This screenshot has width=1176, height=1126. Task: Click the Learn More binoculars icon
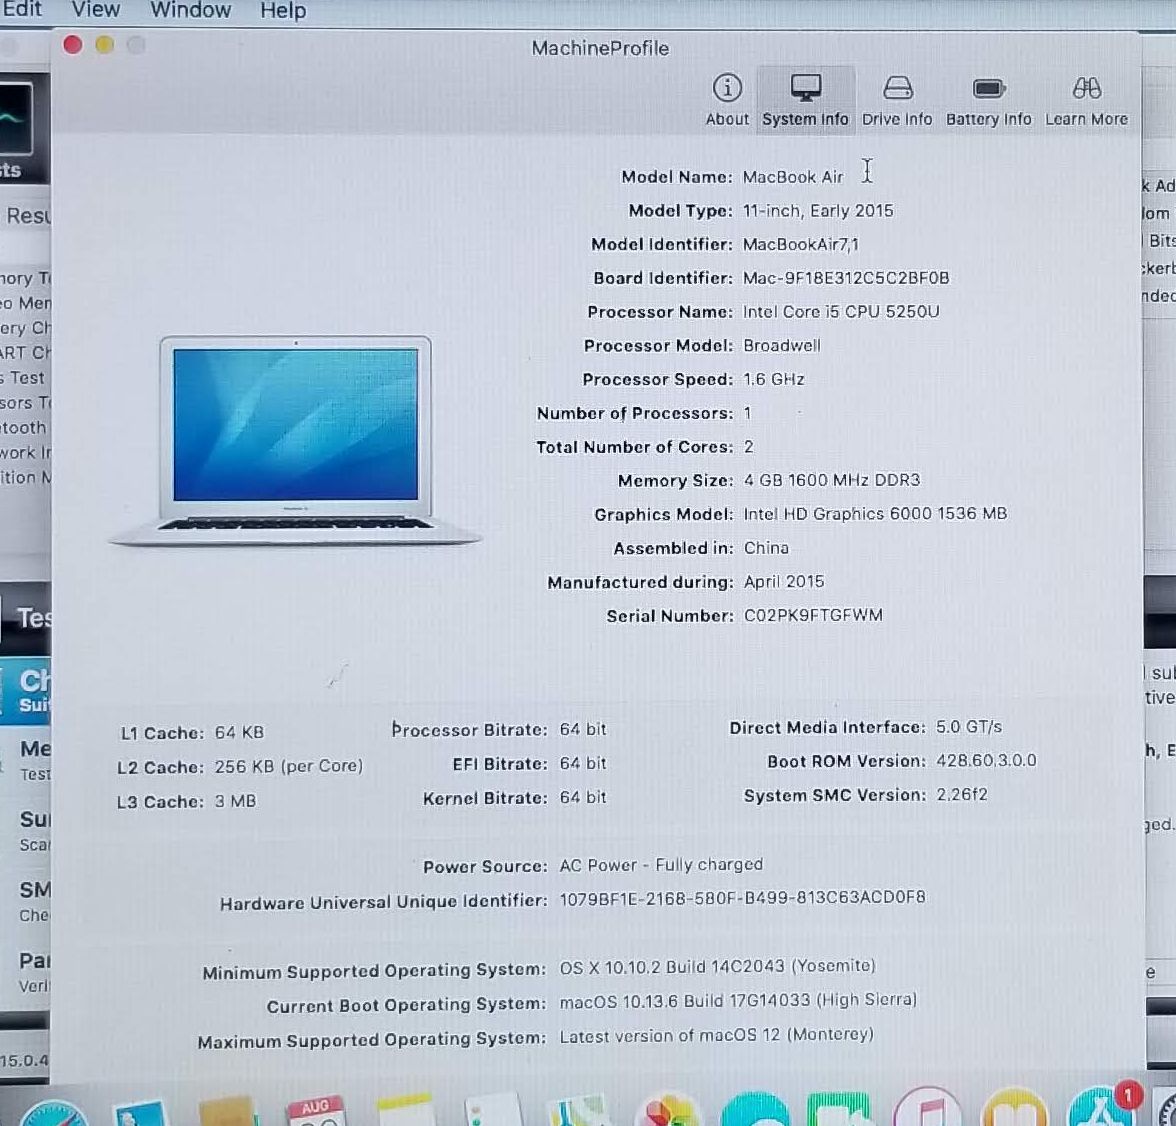pos(1086,89)
